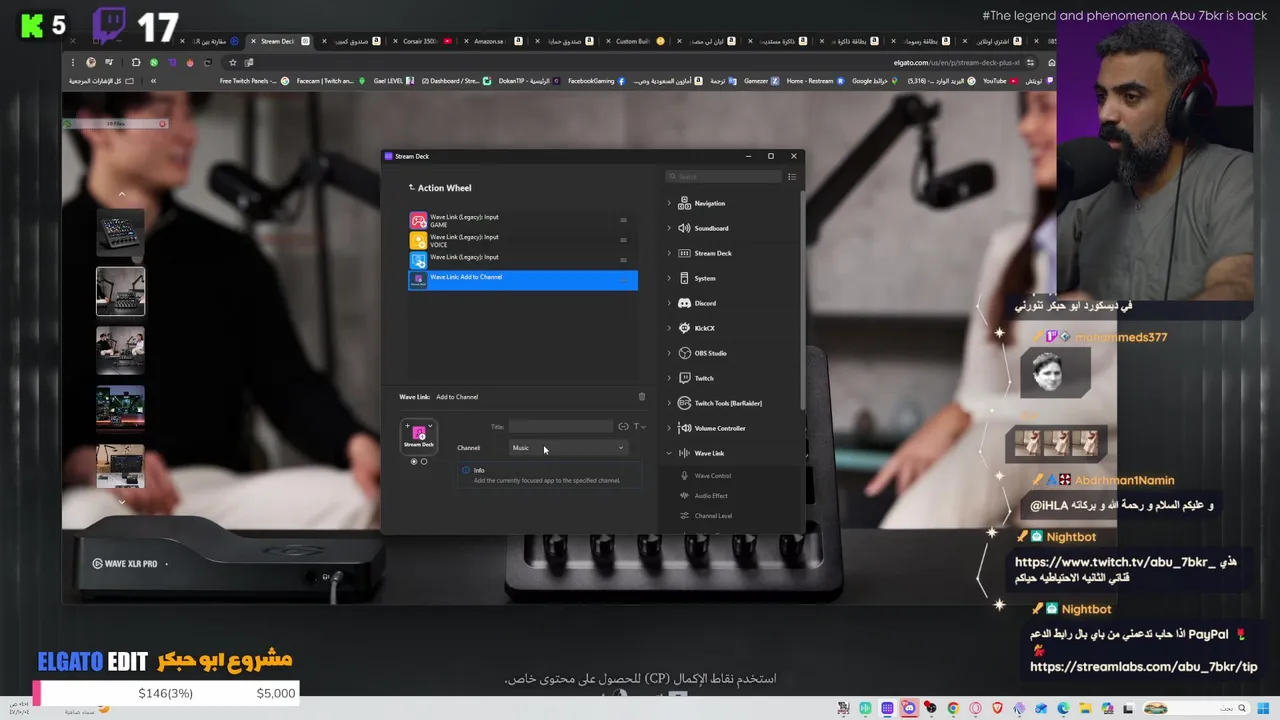Click the up arrow above product thumbnails
The width and height of the screenshot is (1280, 720).
click(x=121, y=194)
